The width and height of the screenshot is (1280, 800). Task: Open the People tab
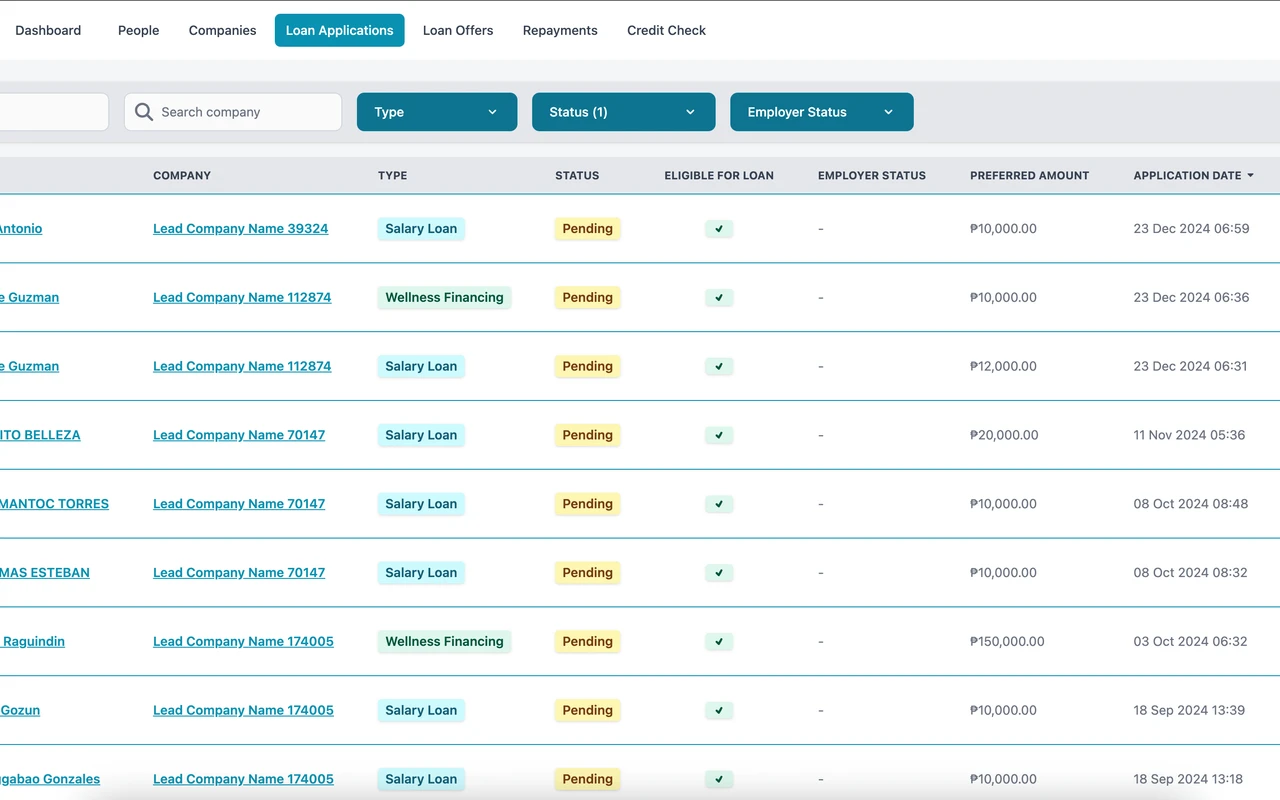[138, 30]
